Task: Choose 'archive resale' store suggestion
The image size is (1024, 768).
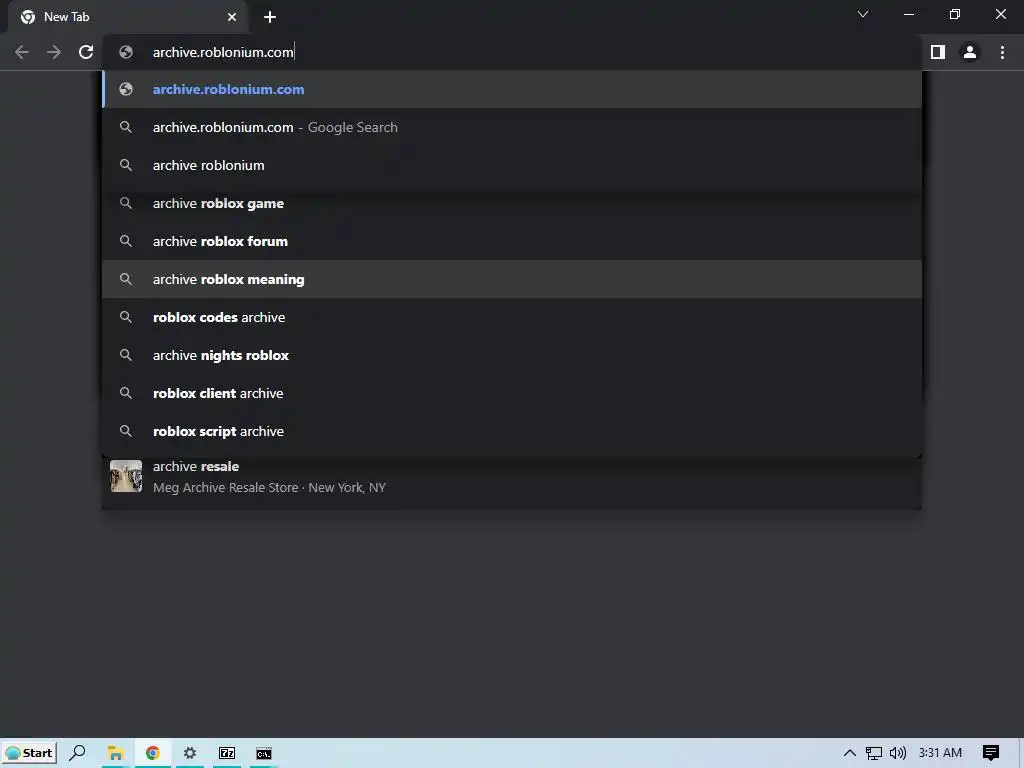Action: (512, 477)
